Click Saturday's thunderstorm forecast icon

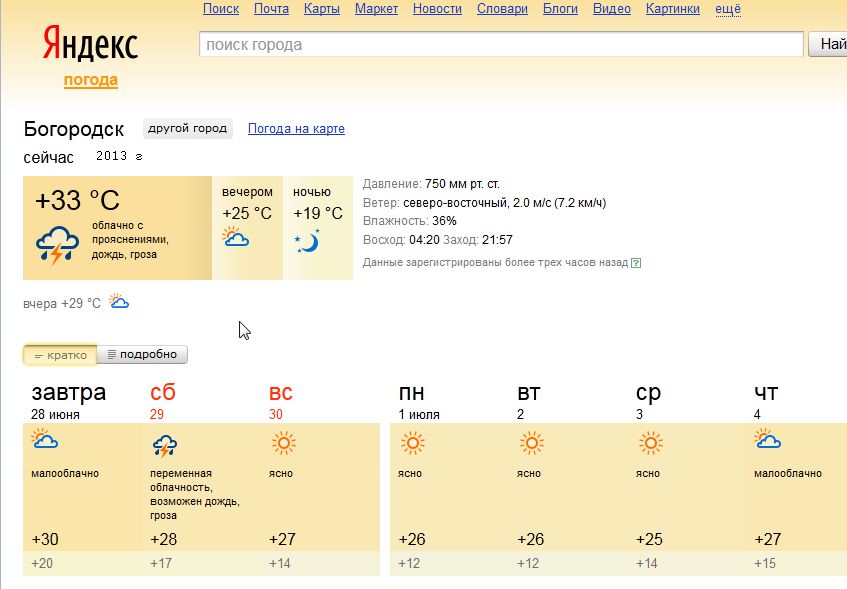[164, 445]
